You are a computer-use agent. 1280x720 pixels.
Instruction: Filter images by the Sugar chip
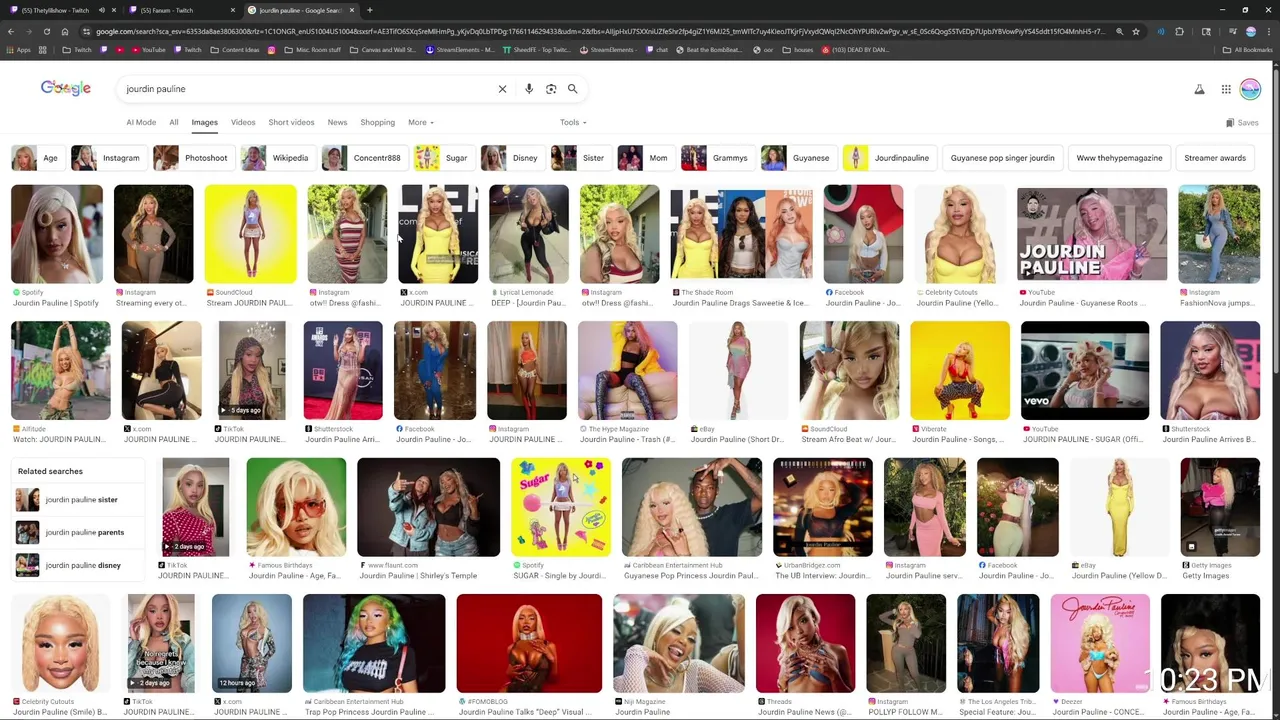point(444,158)
